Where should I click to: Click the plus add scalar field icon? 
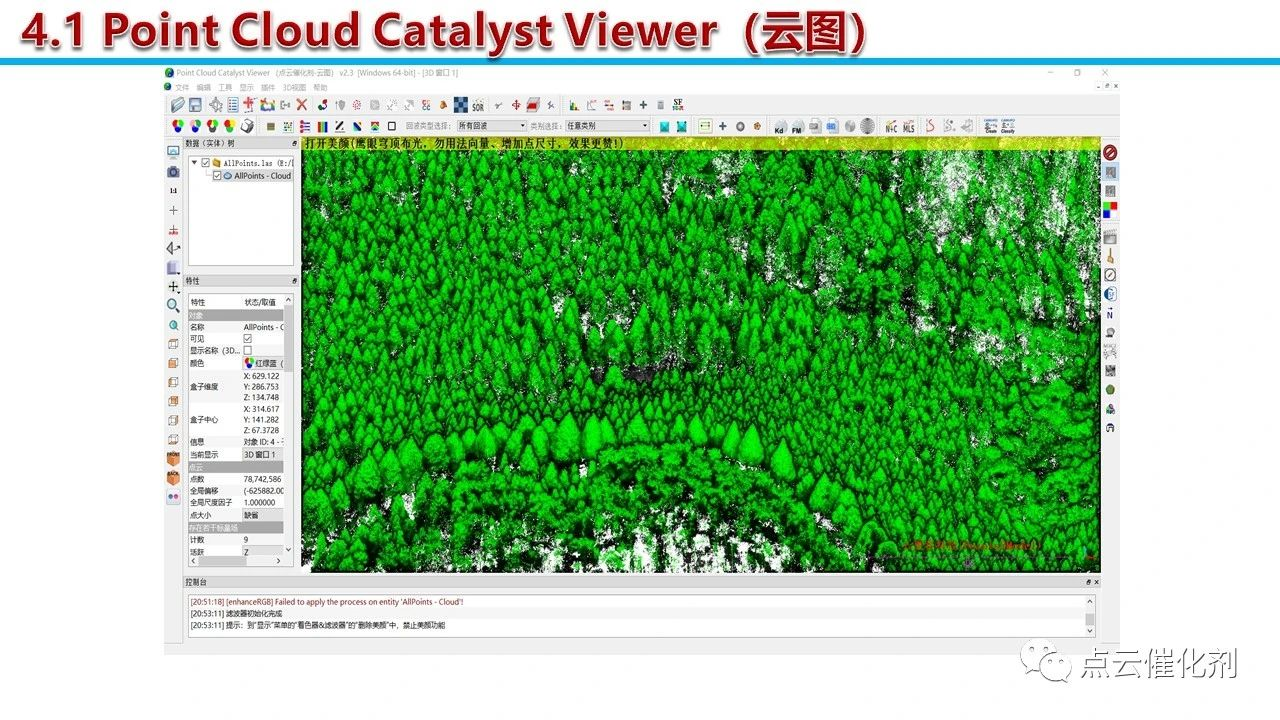click(x=643, y=105)
